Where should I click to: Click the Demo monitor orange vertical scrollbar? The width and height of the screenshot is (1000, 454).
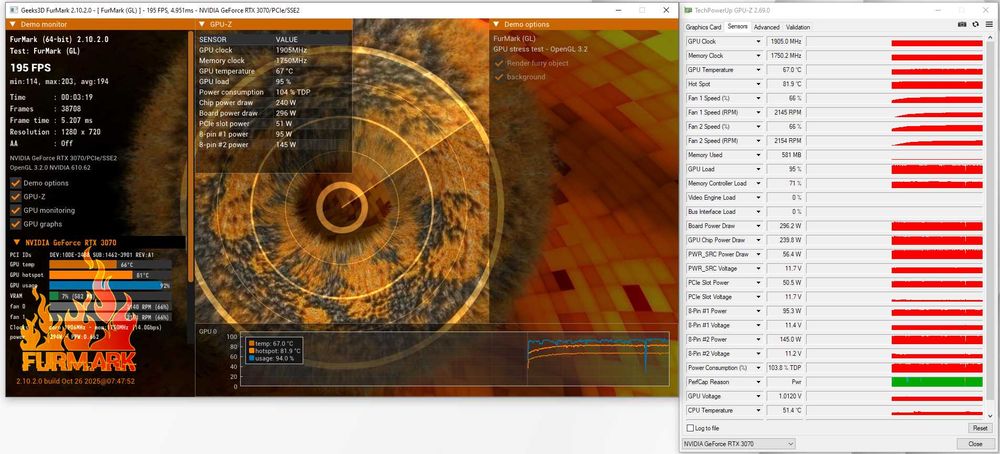[x=190, y=156]
